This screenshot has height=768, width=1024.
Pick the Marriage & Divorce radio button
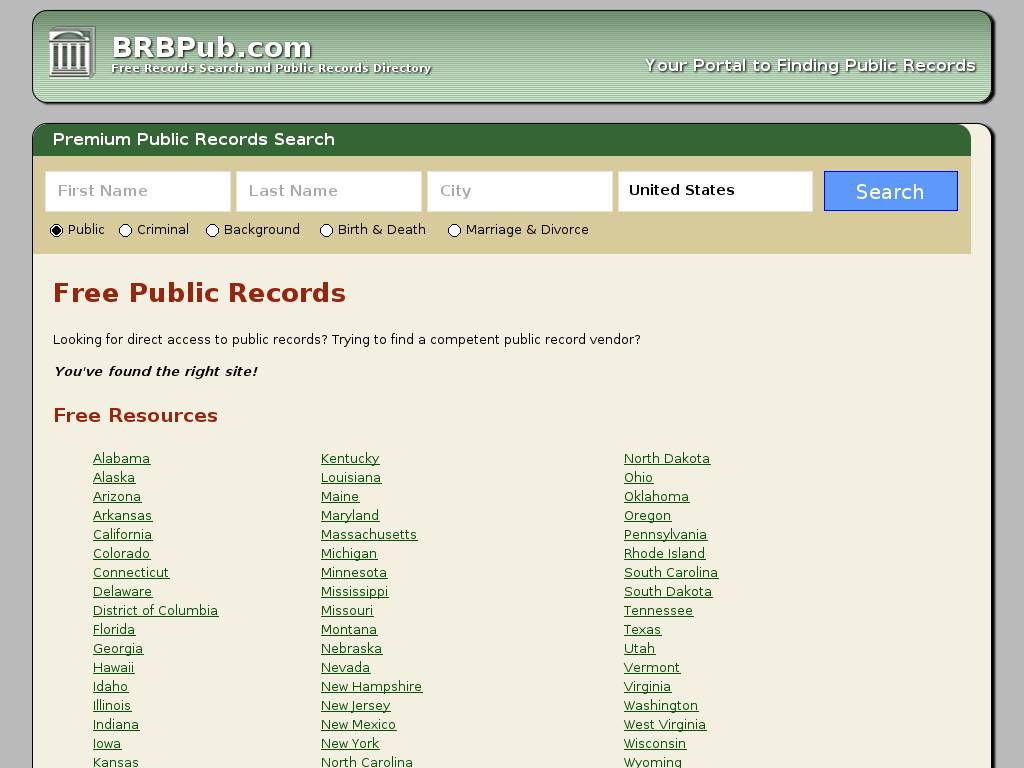coord(455,231)
